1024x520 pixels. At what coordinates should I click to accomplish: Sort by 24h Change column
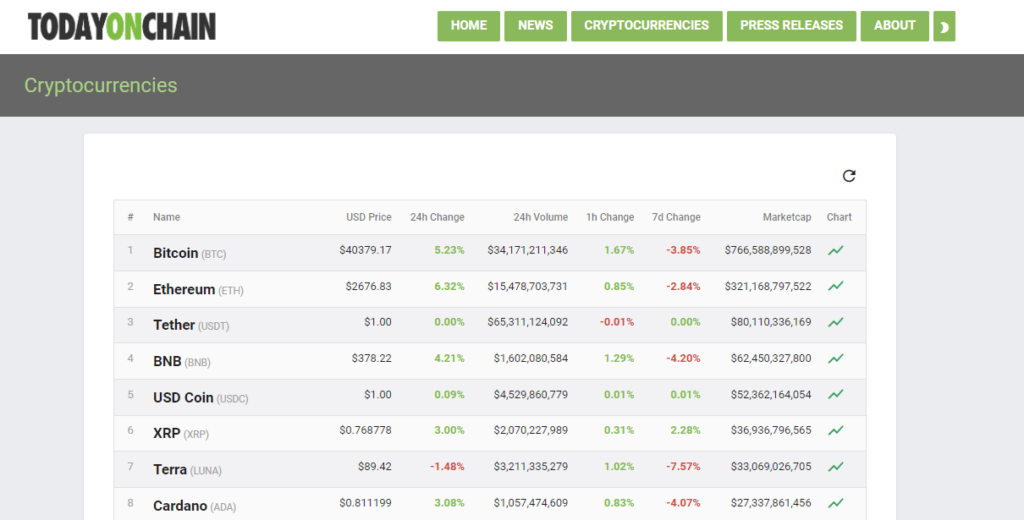point(437,217)
